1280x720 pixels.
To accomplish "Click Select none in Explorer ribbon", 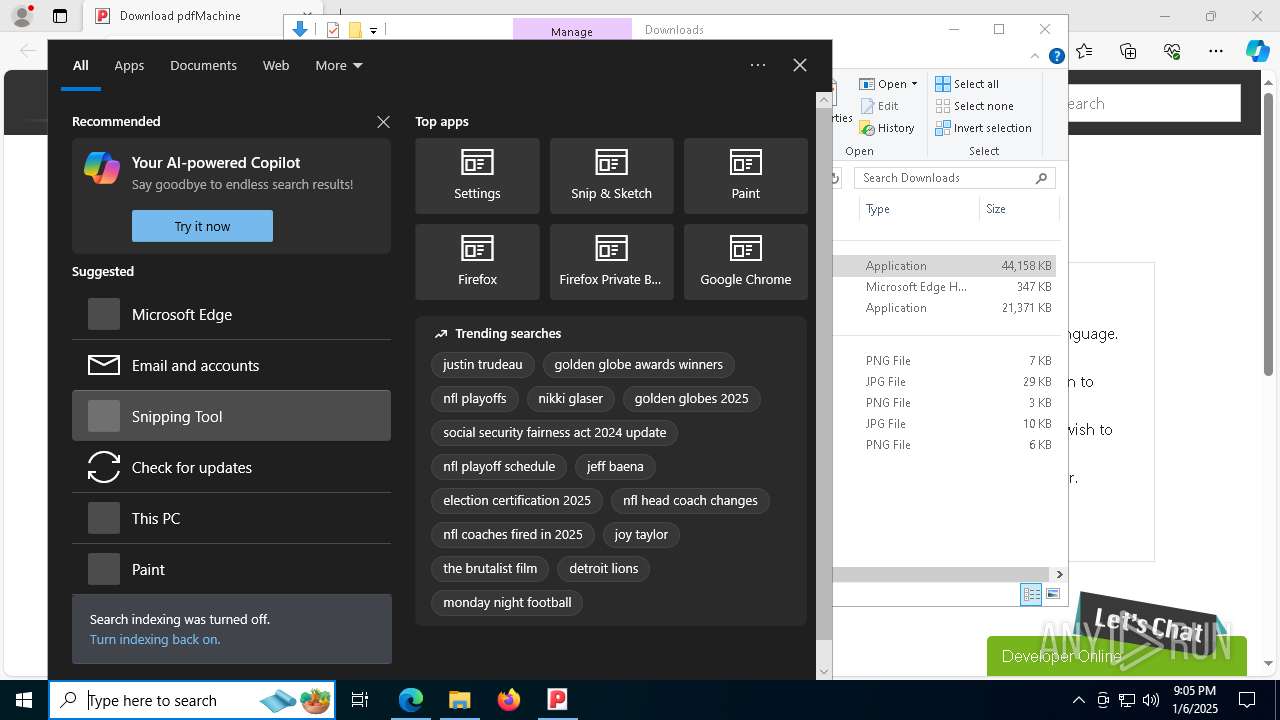I will (974, 106).
